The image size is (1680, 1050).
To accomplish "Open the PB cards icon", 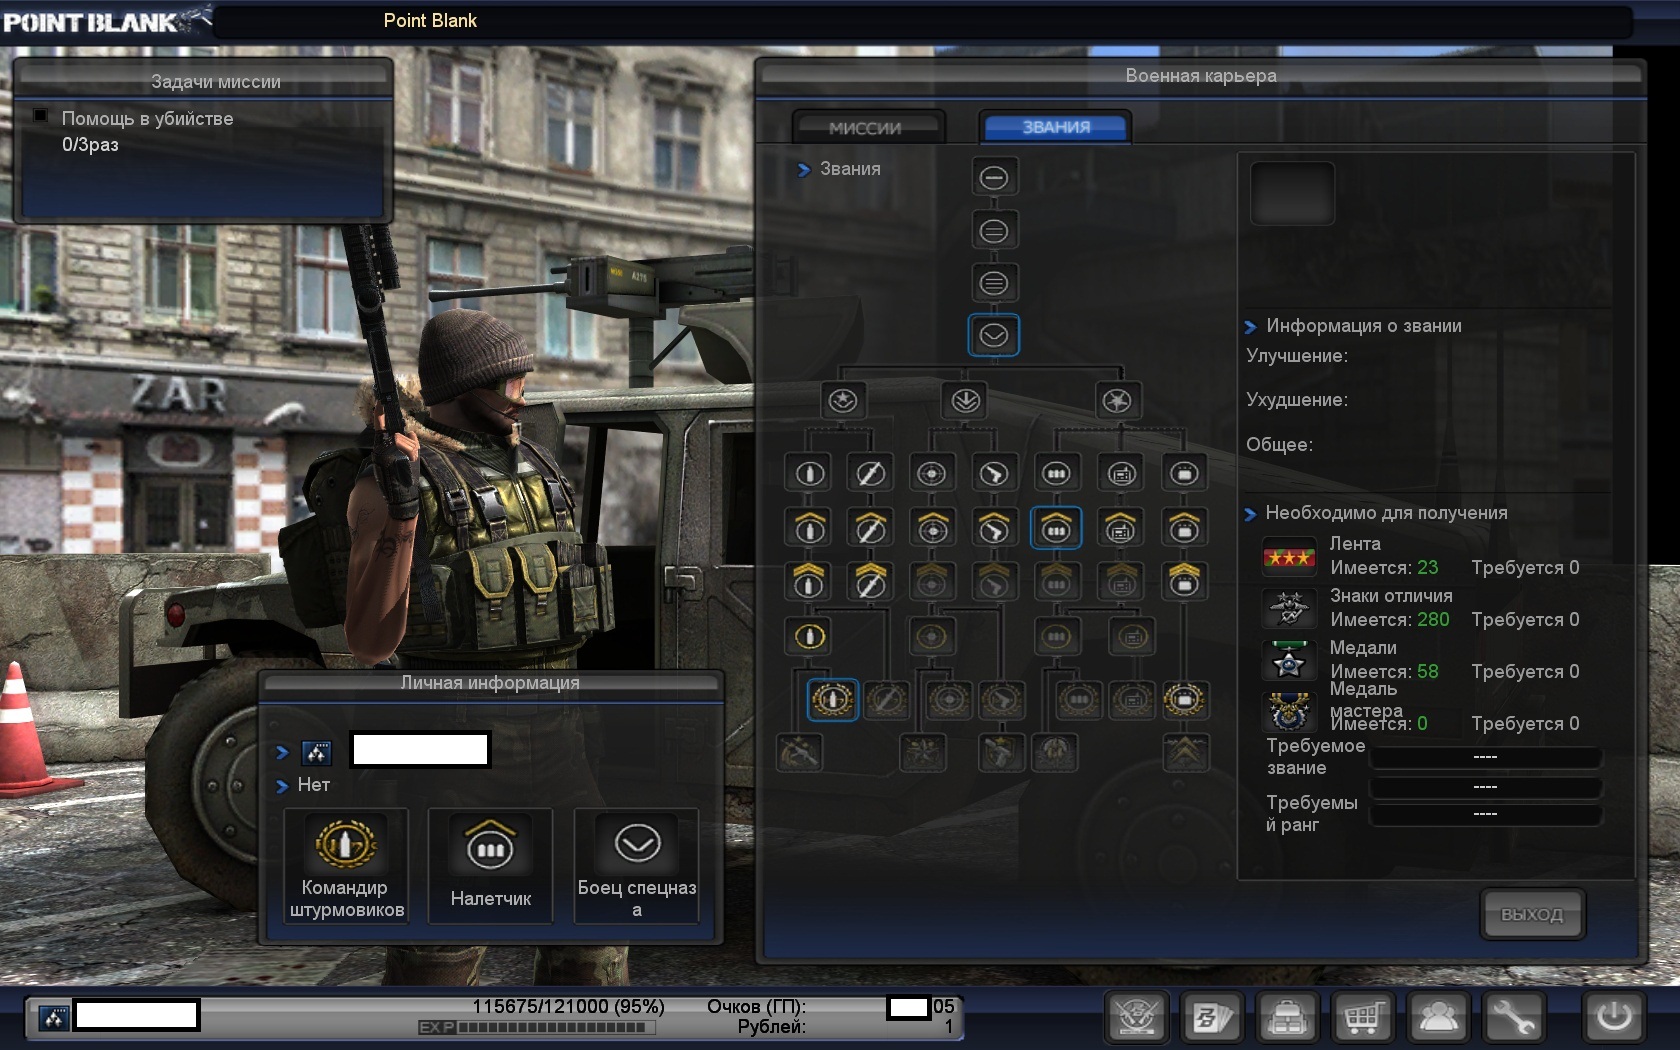I will (1212, 1018).
